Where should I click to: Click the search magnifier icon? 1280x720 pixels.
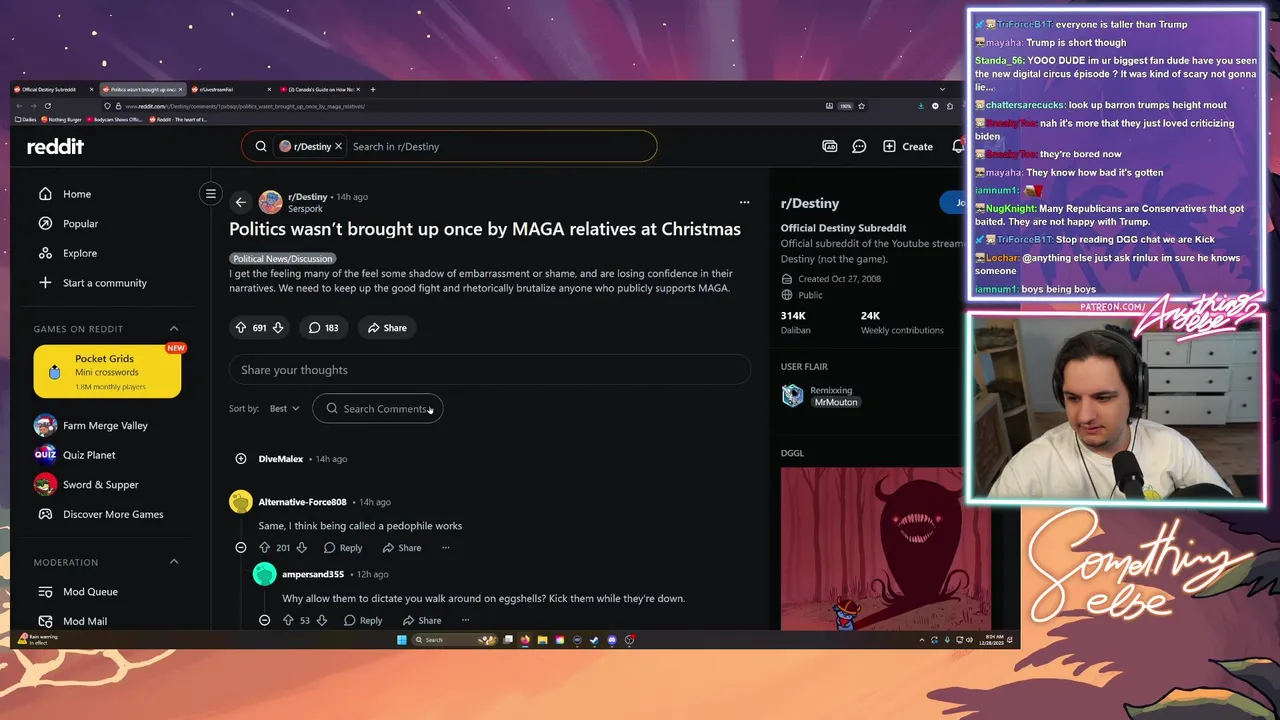pos(261,146)
